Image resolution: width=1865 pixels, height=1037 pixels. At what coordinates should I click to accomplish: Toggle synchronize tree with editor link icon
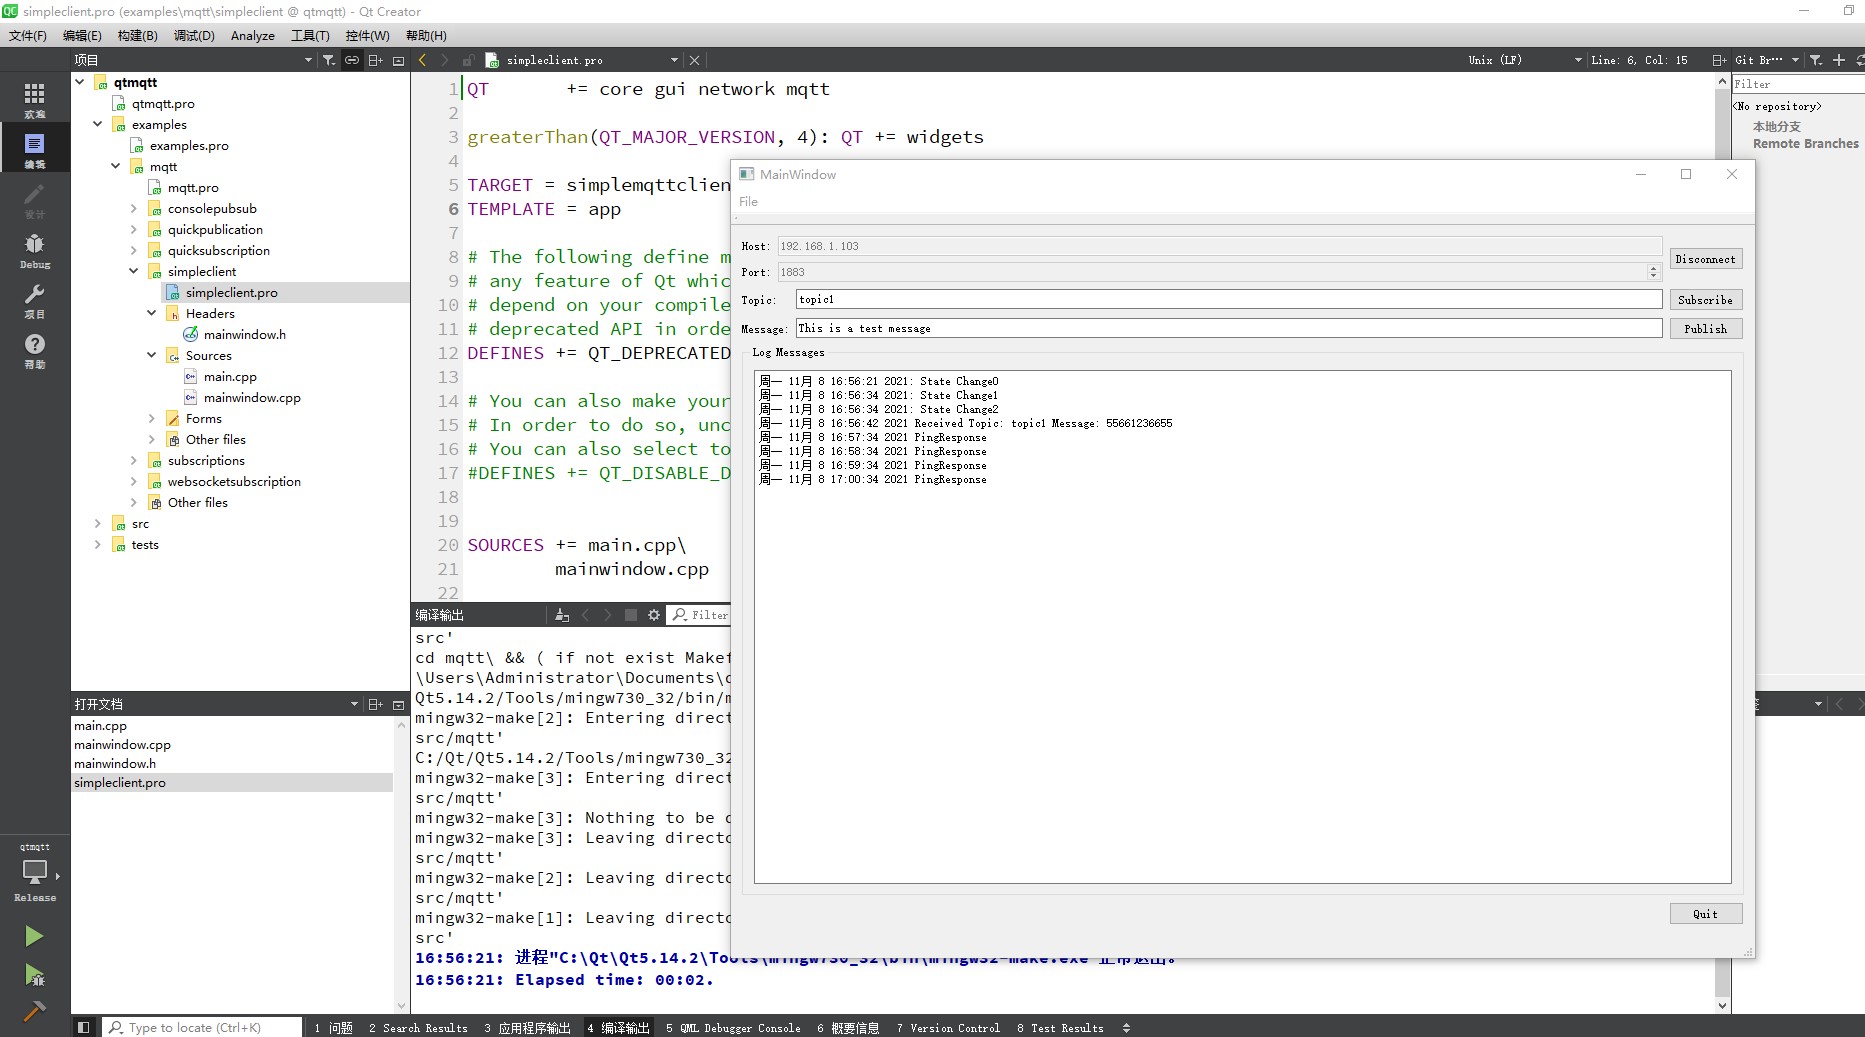coord(352,60)
